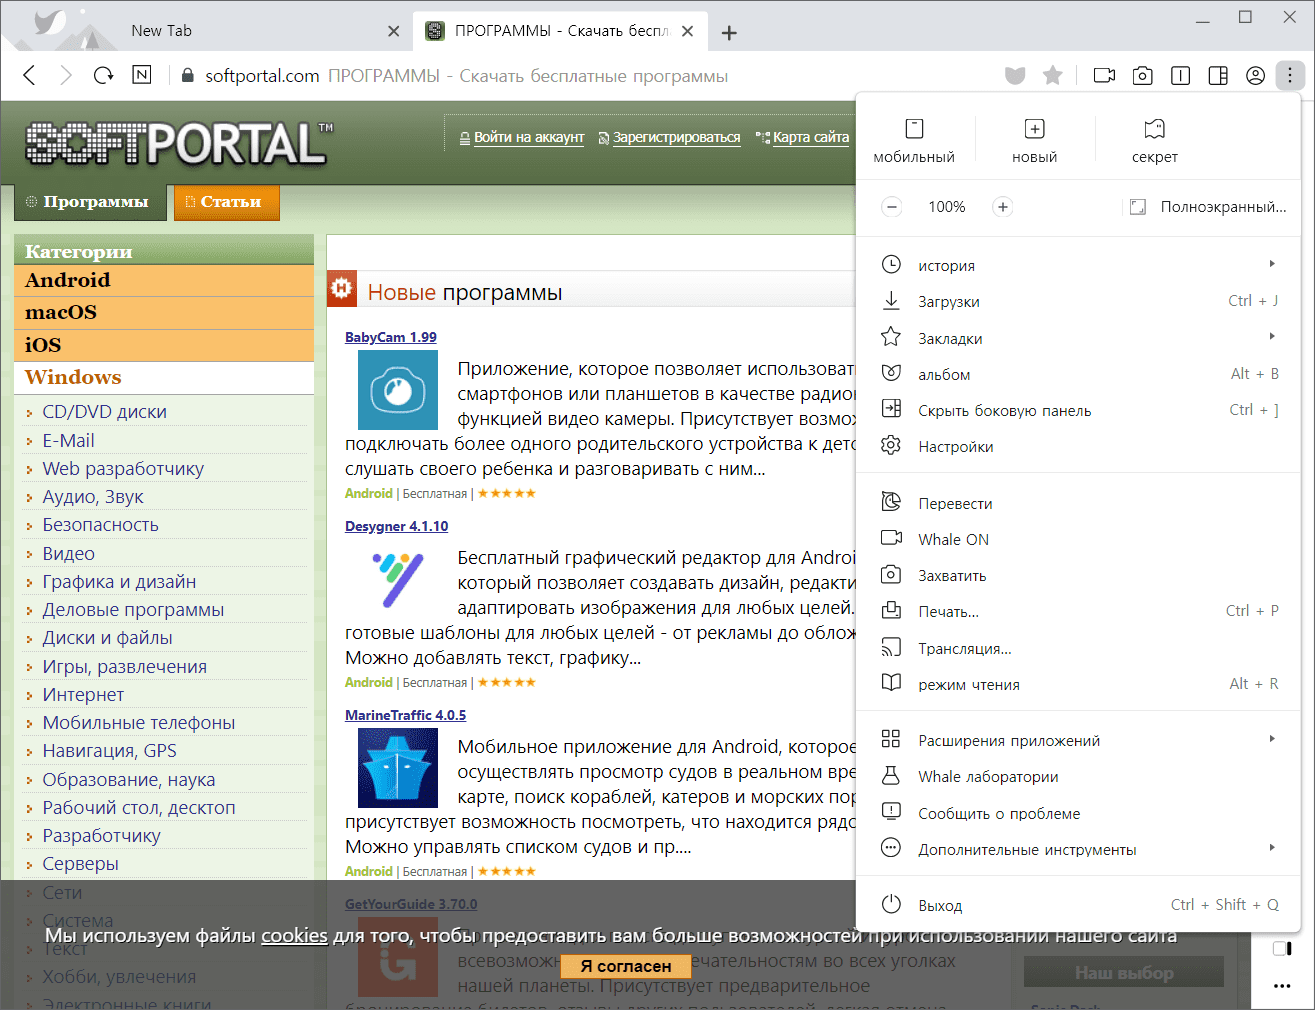This screenshot has width=1315, height=1010.
Task: Open the BabyCam 1.99 title link
Action: tap(391, 337)
